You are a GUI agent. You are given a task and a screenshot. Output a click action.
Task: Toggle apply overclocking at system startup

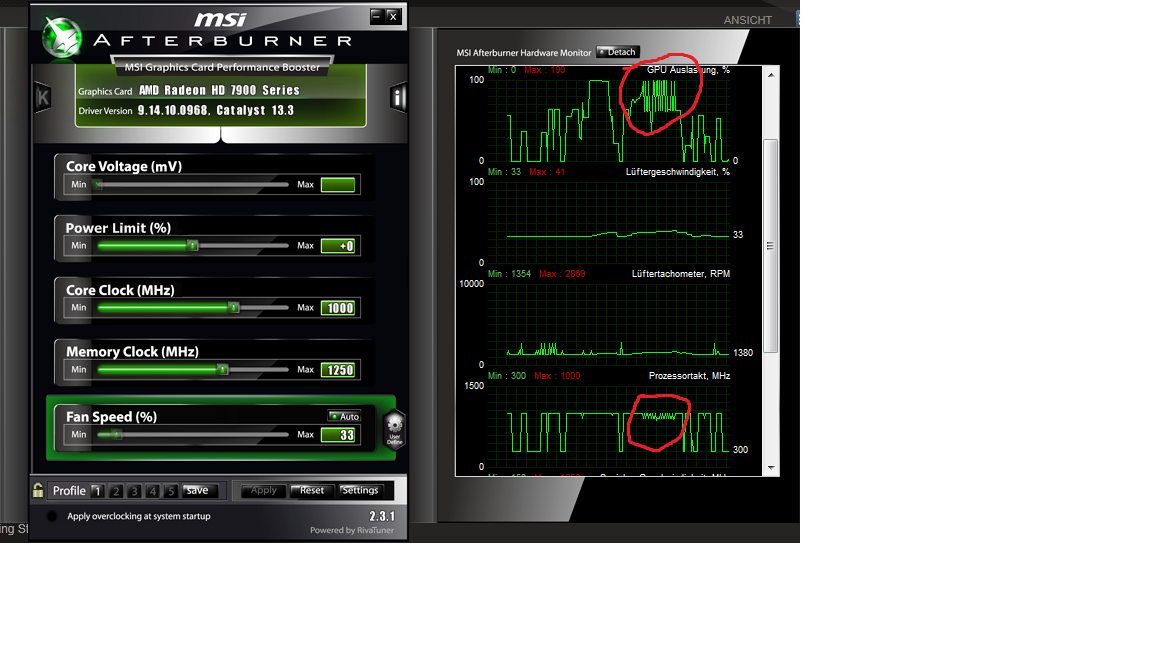click(x=52, y=516)
